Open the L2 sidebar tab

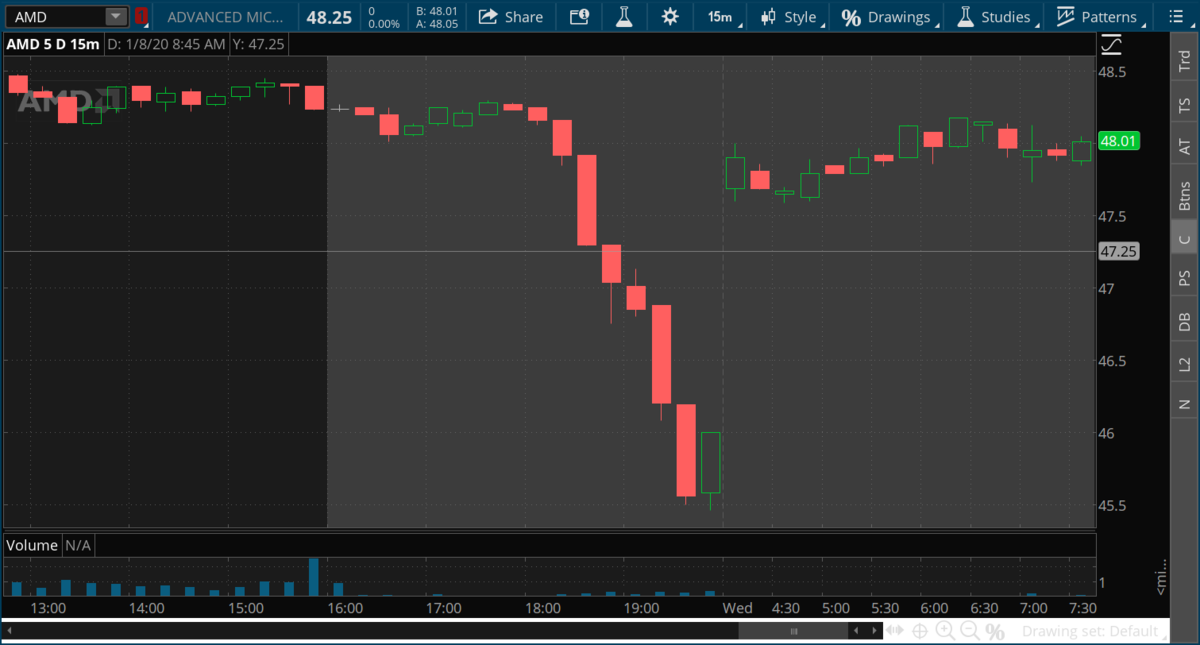point(1184,364)
